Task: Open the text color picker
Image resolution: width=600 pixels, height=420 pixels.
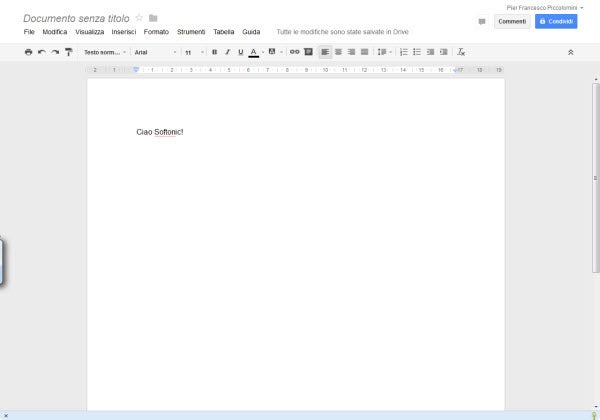Action: point(253,52)
